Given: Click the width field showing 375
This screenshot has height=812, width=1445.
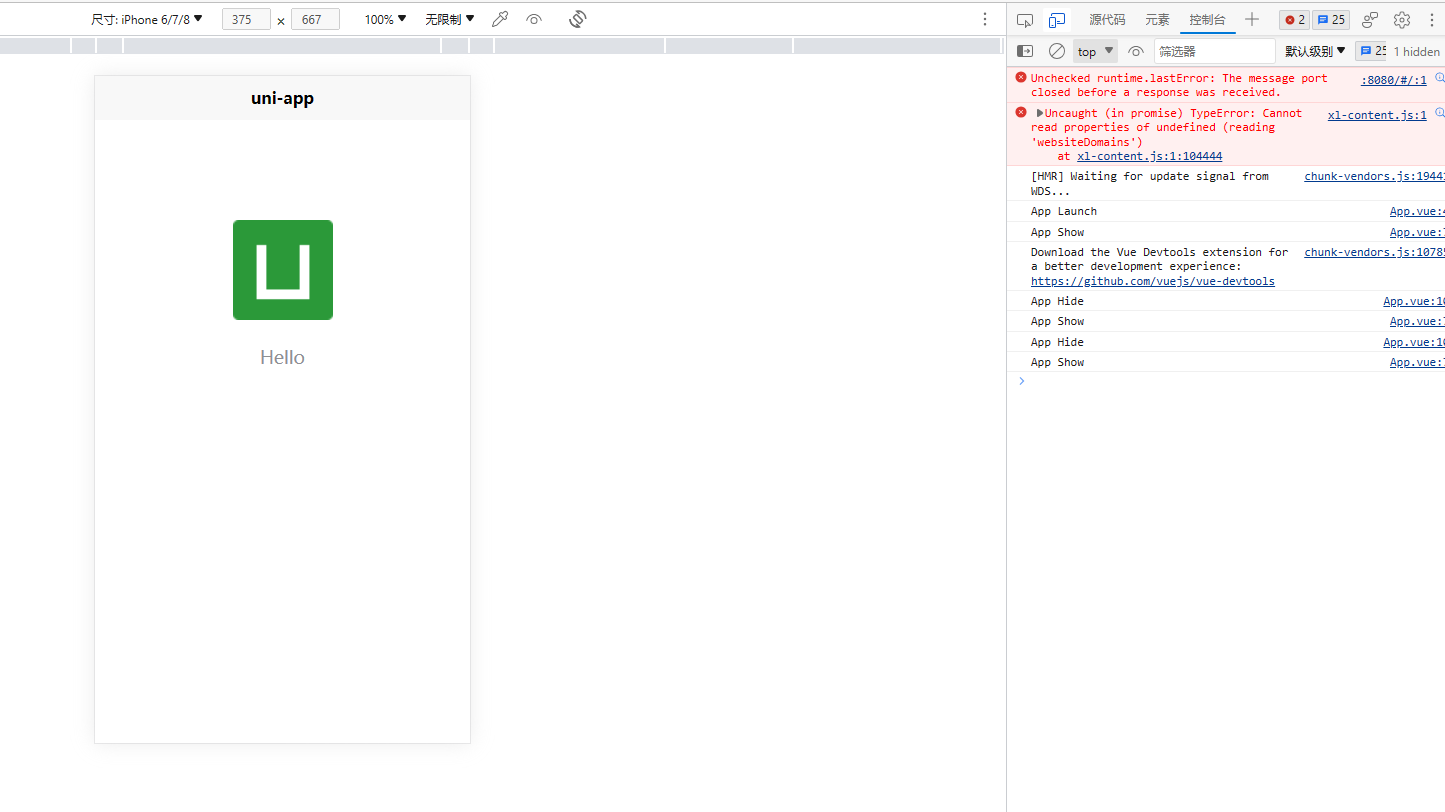Looking at the screenshot, I should pos(246,19).
